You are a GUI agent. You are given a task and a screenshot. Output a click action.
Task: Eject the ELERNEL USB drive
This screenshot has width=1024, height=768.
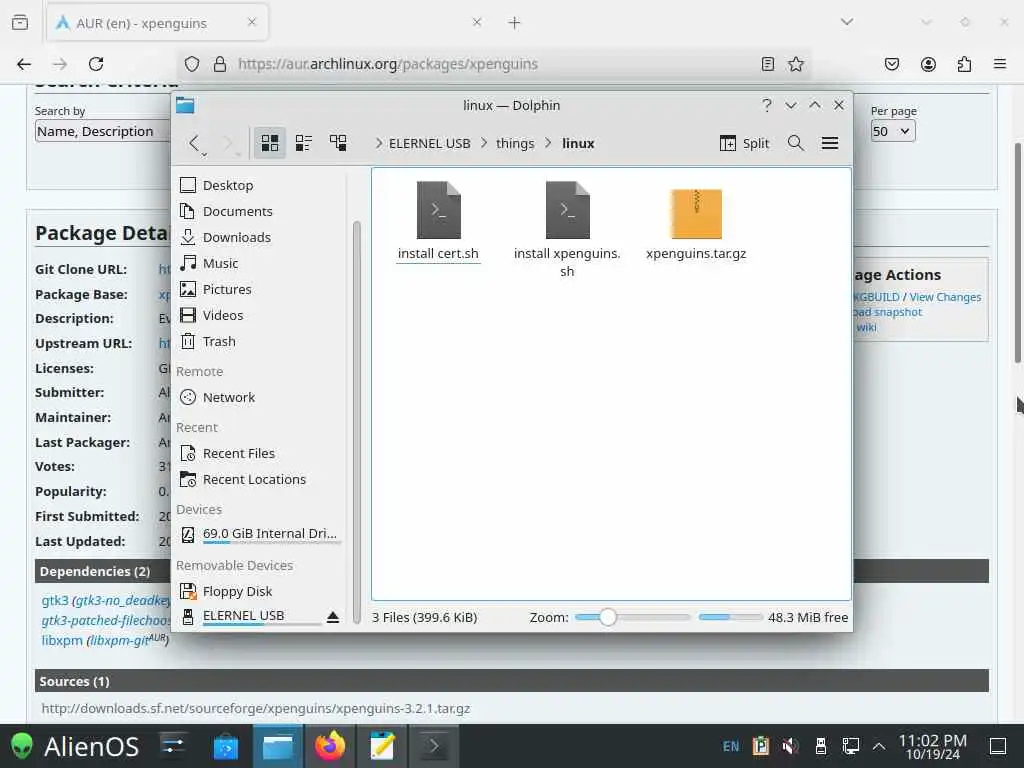click(333, 616)
